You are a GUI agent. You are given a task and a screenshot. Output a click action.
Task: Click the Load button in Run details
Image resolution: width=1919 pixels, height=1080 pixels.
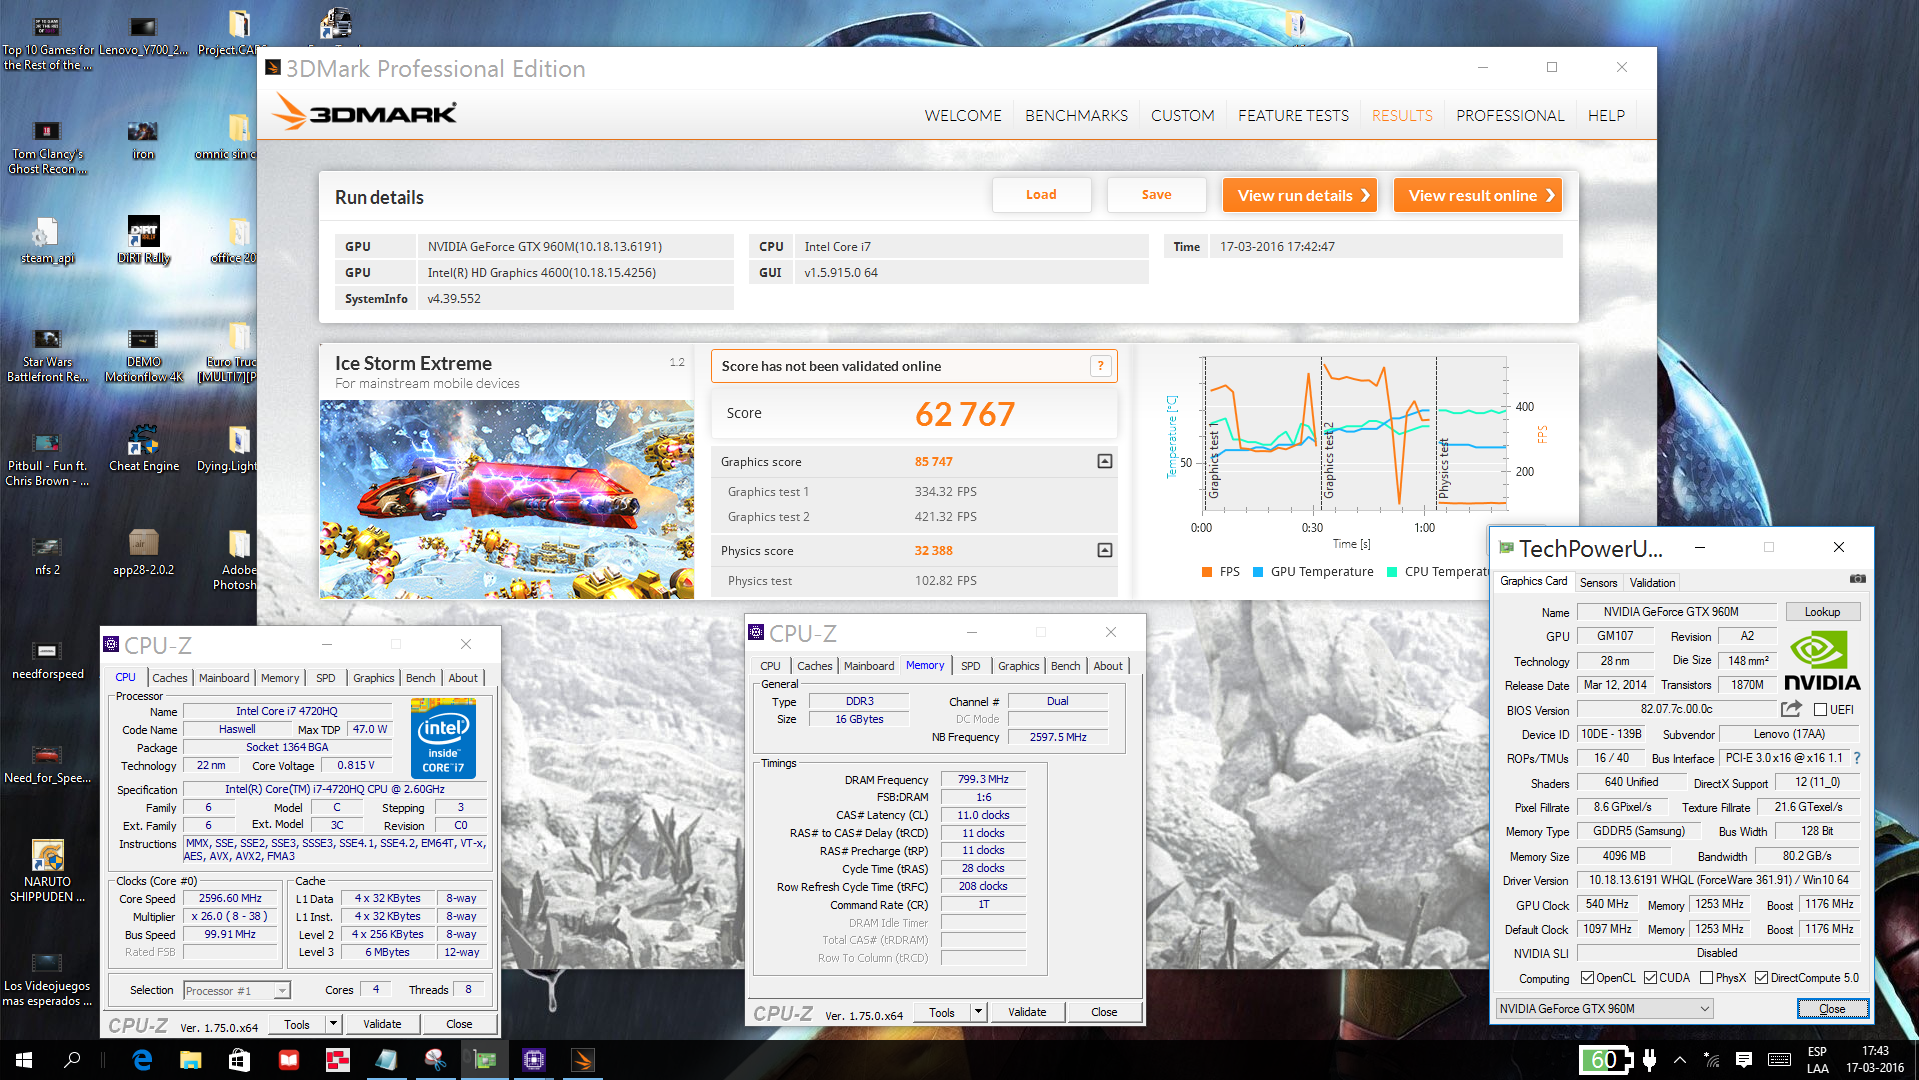pyautogui.click(x=1041, y=195)
